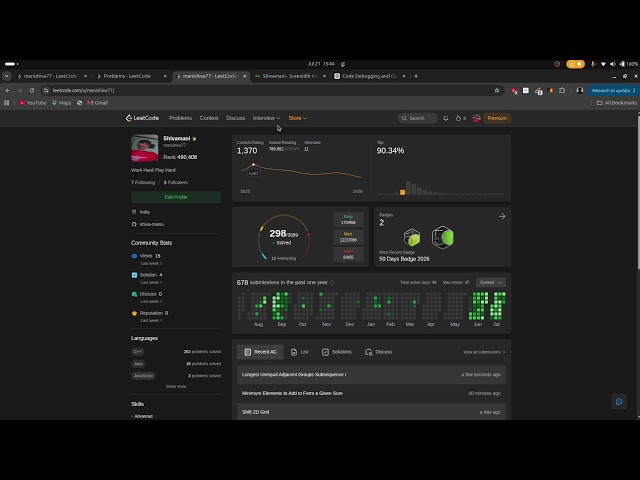Expand the Store dropdown menu

point(298,118)
